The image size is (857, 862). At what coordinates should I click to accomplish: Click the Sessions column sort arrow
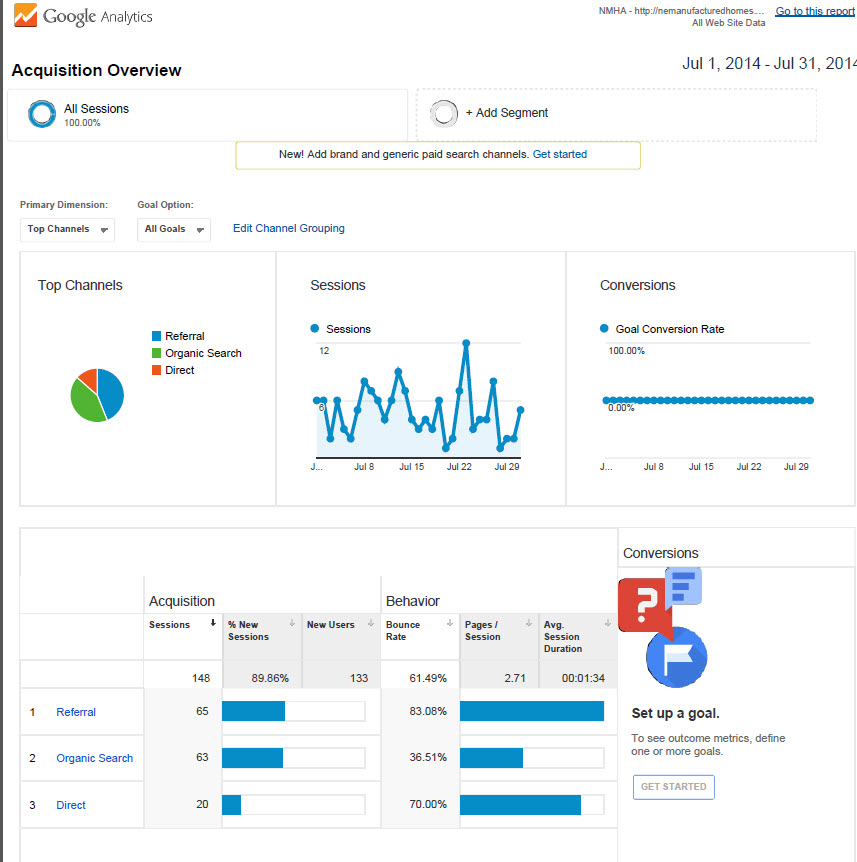pos(213,623)
